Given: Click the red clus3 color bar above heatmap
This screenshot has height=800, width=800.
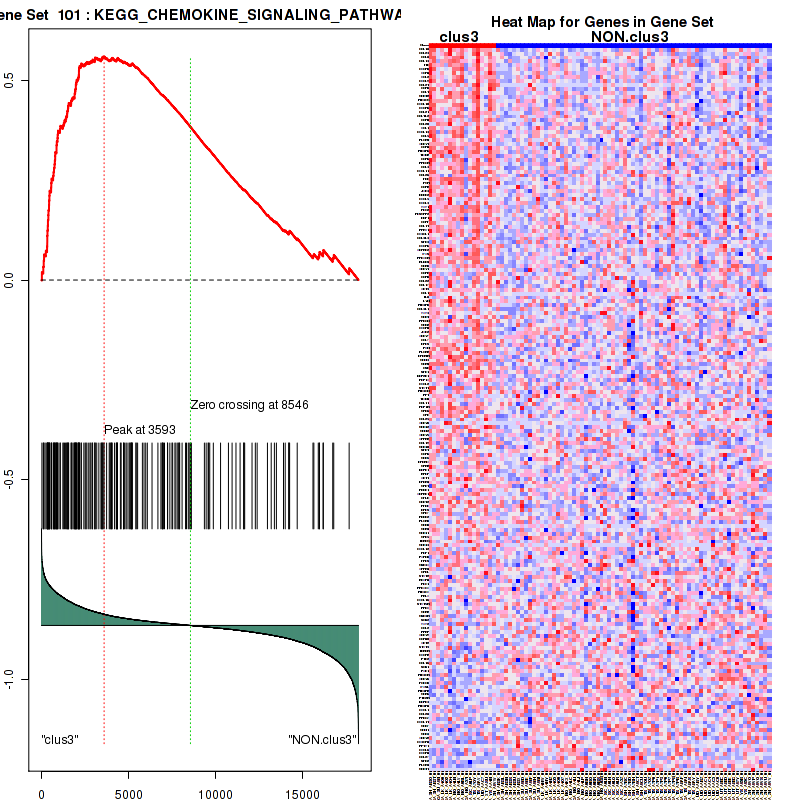Looking at the screenshot, I should pos(461,45).
